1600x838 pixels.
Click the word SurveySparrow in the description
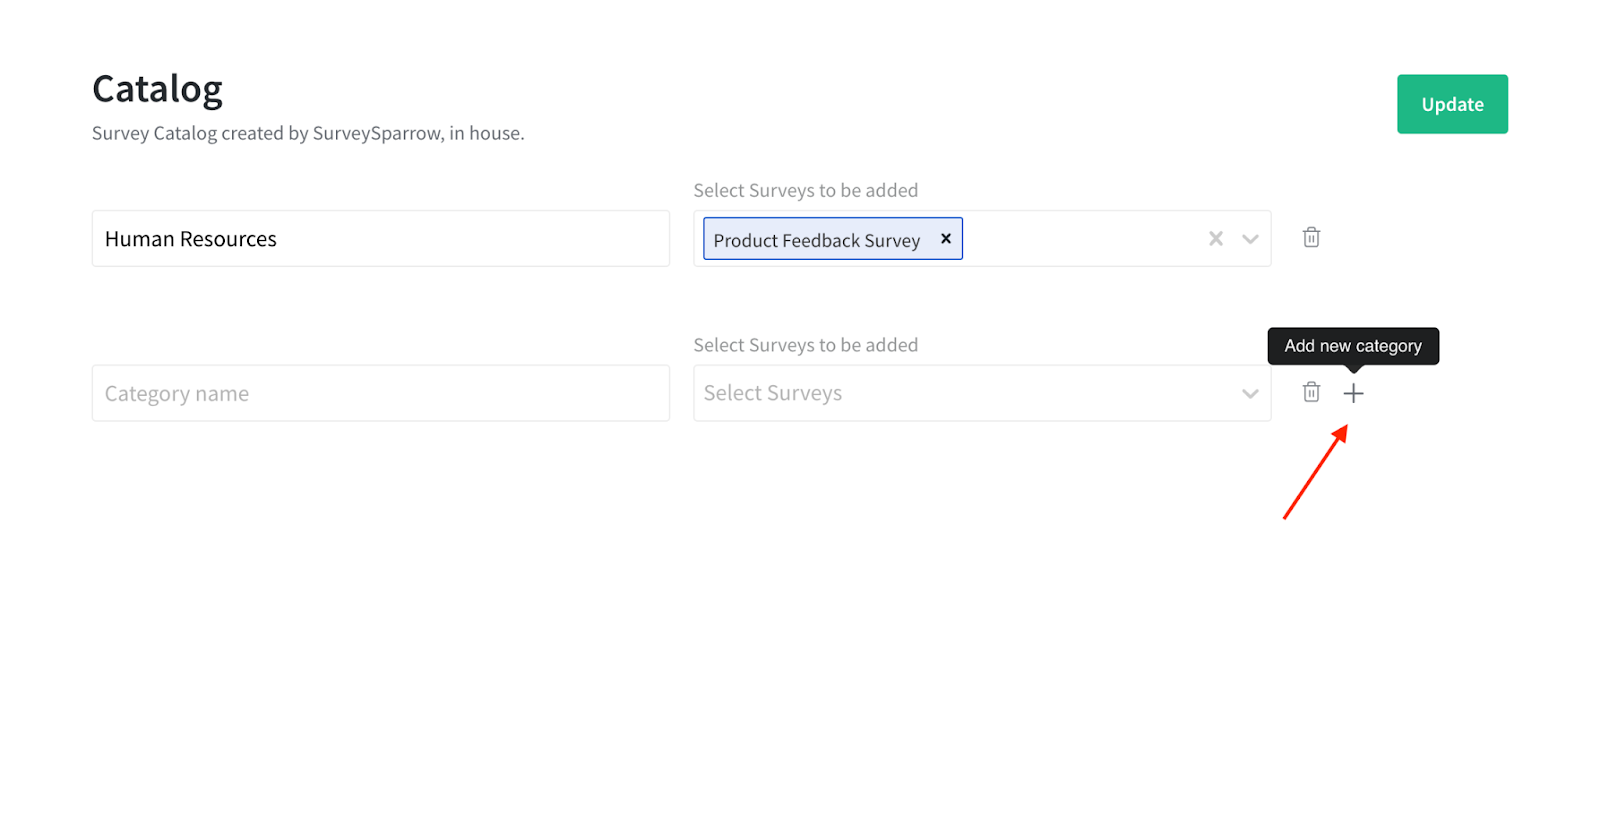coord(377,133)
